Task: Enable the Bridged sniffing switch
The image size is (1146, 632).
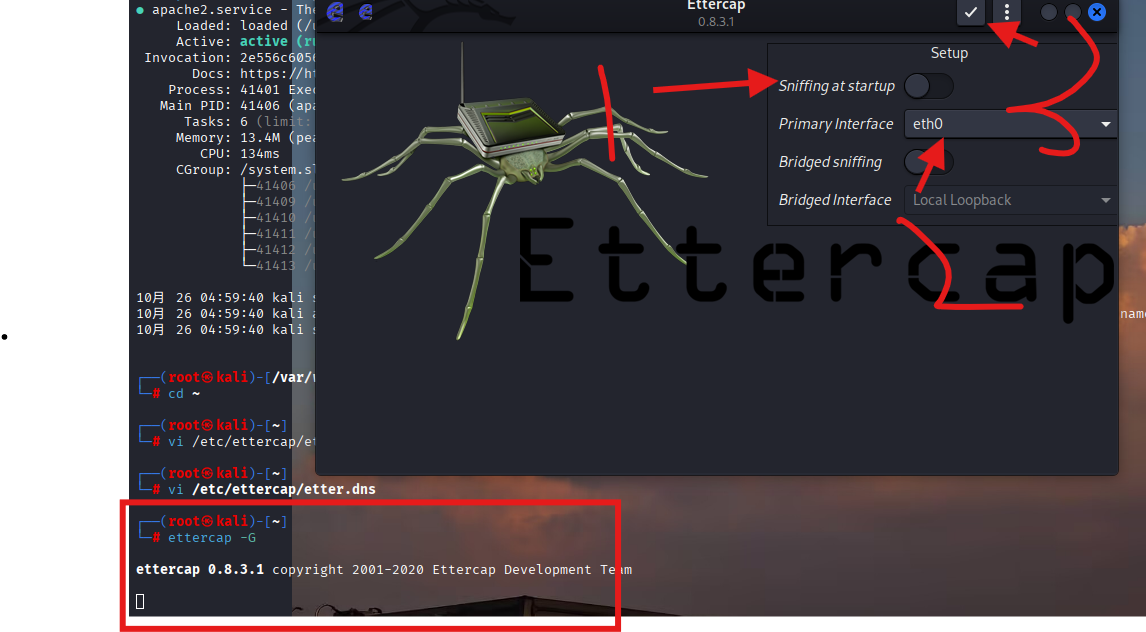Action: [x=928, y=162]
